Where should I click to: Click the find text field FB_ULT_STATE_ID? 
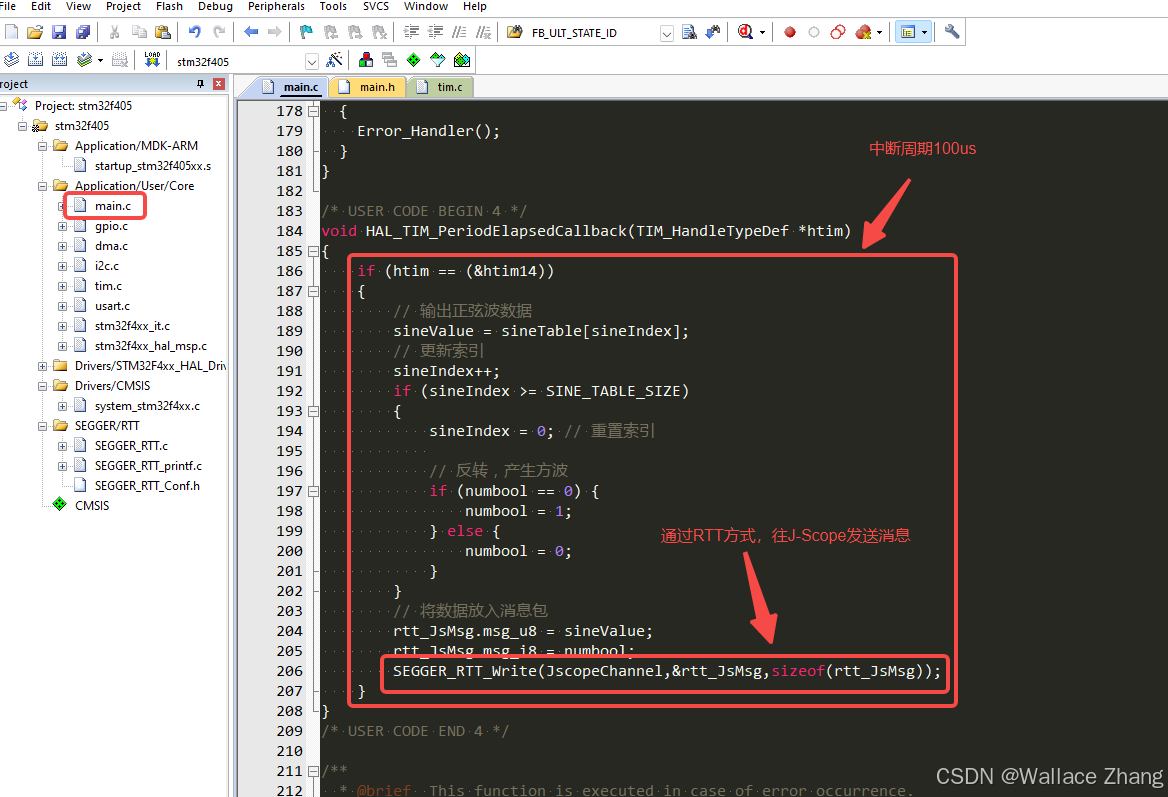click(592, 33)
